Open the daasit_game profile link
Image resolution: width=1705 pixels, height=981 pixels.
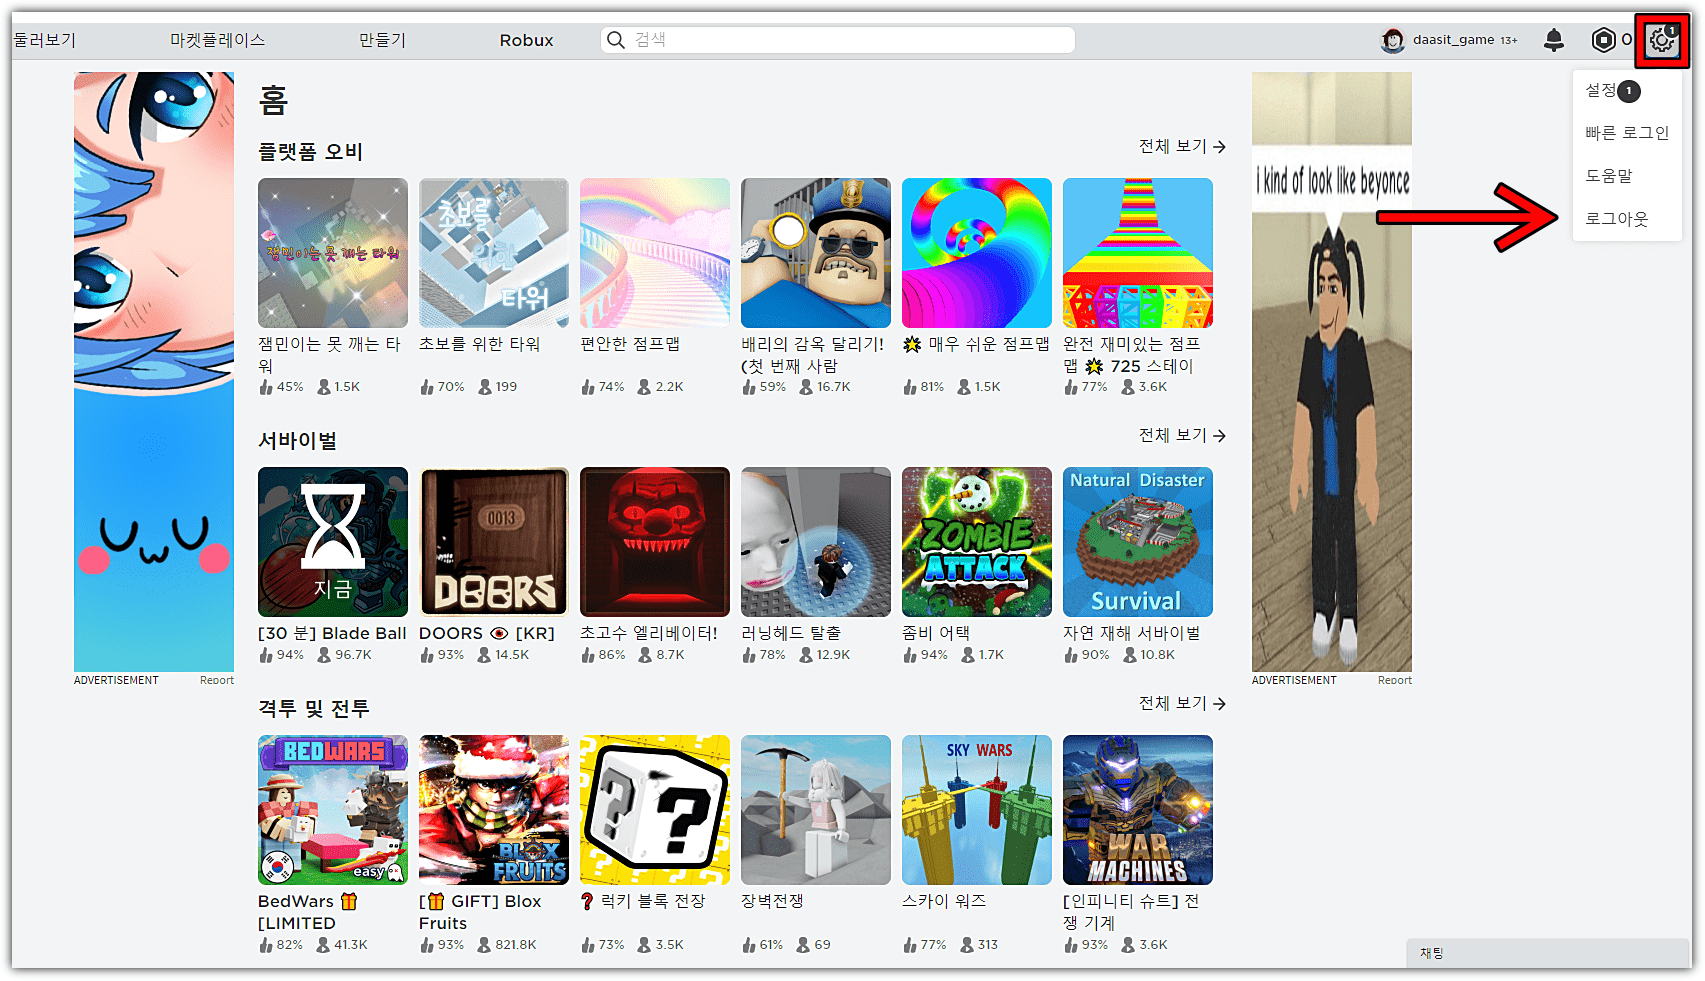[x=1453, y=40]
